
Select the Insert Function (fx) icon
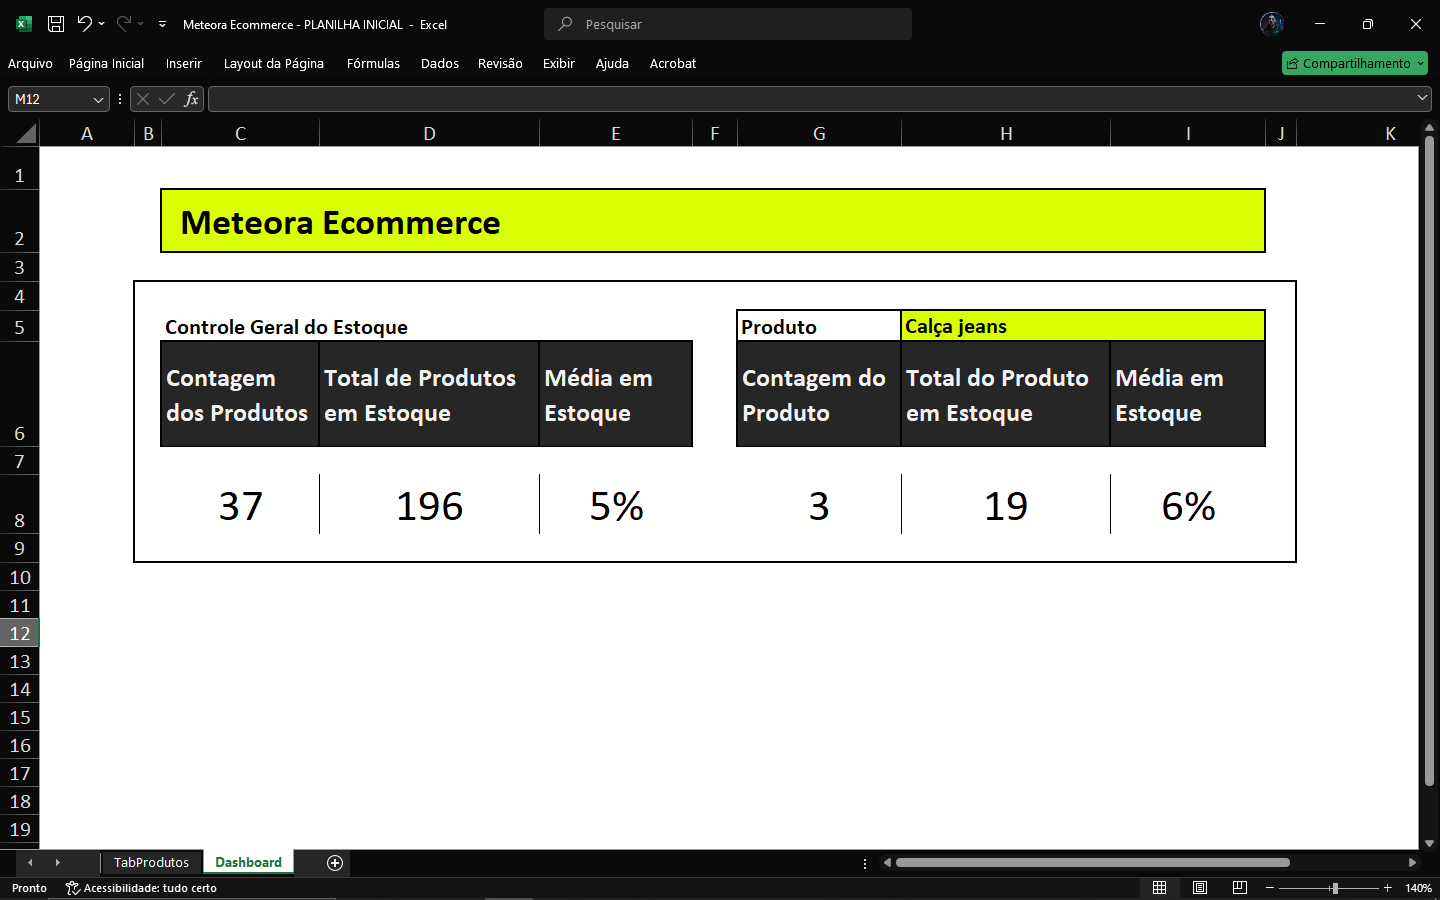click(190, 99)
